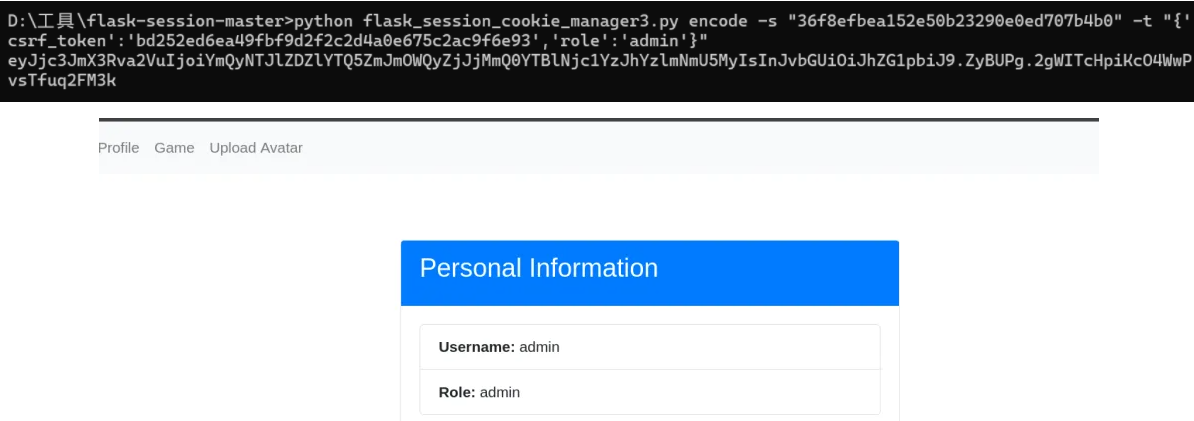Go to the Game page link

pos(174,148)
